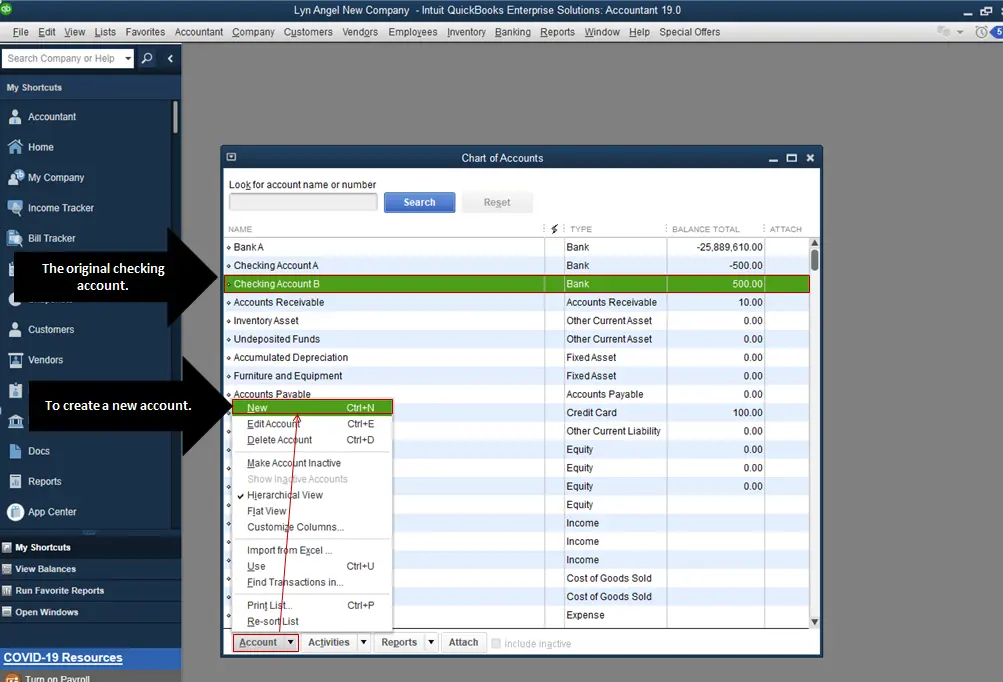
Task: Open the Accountant shortcut icon in sidebar
Action: tap(15, 116)
